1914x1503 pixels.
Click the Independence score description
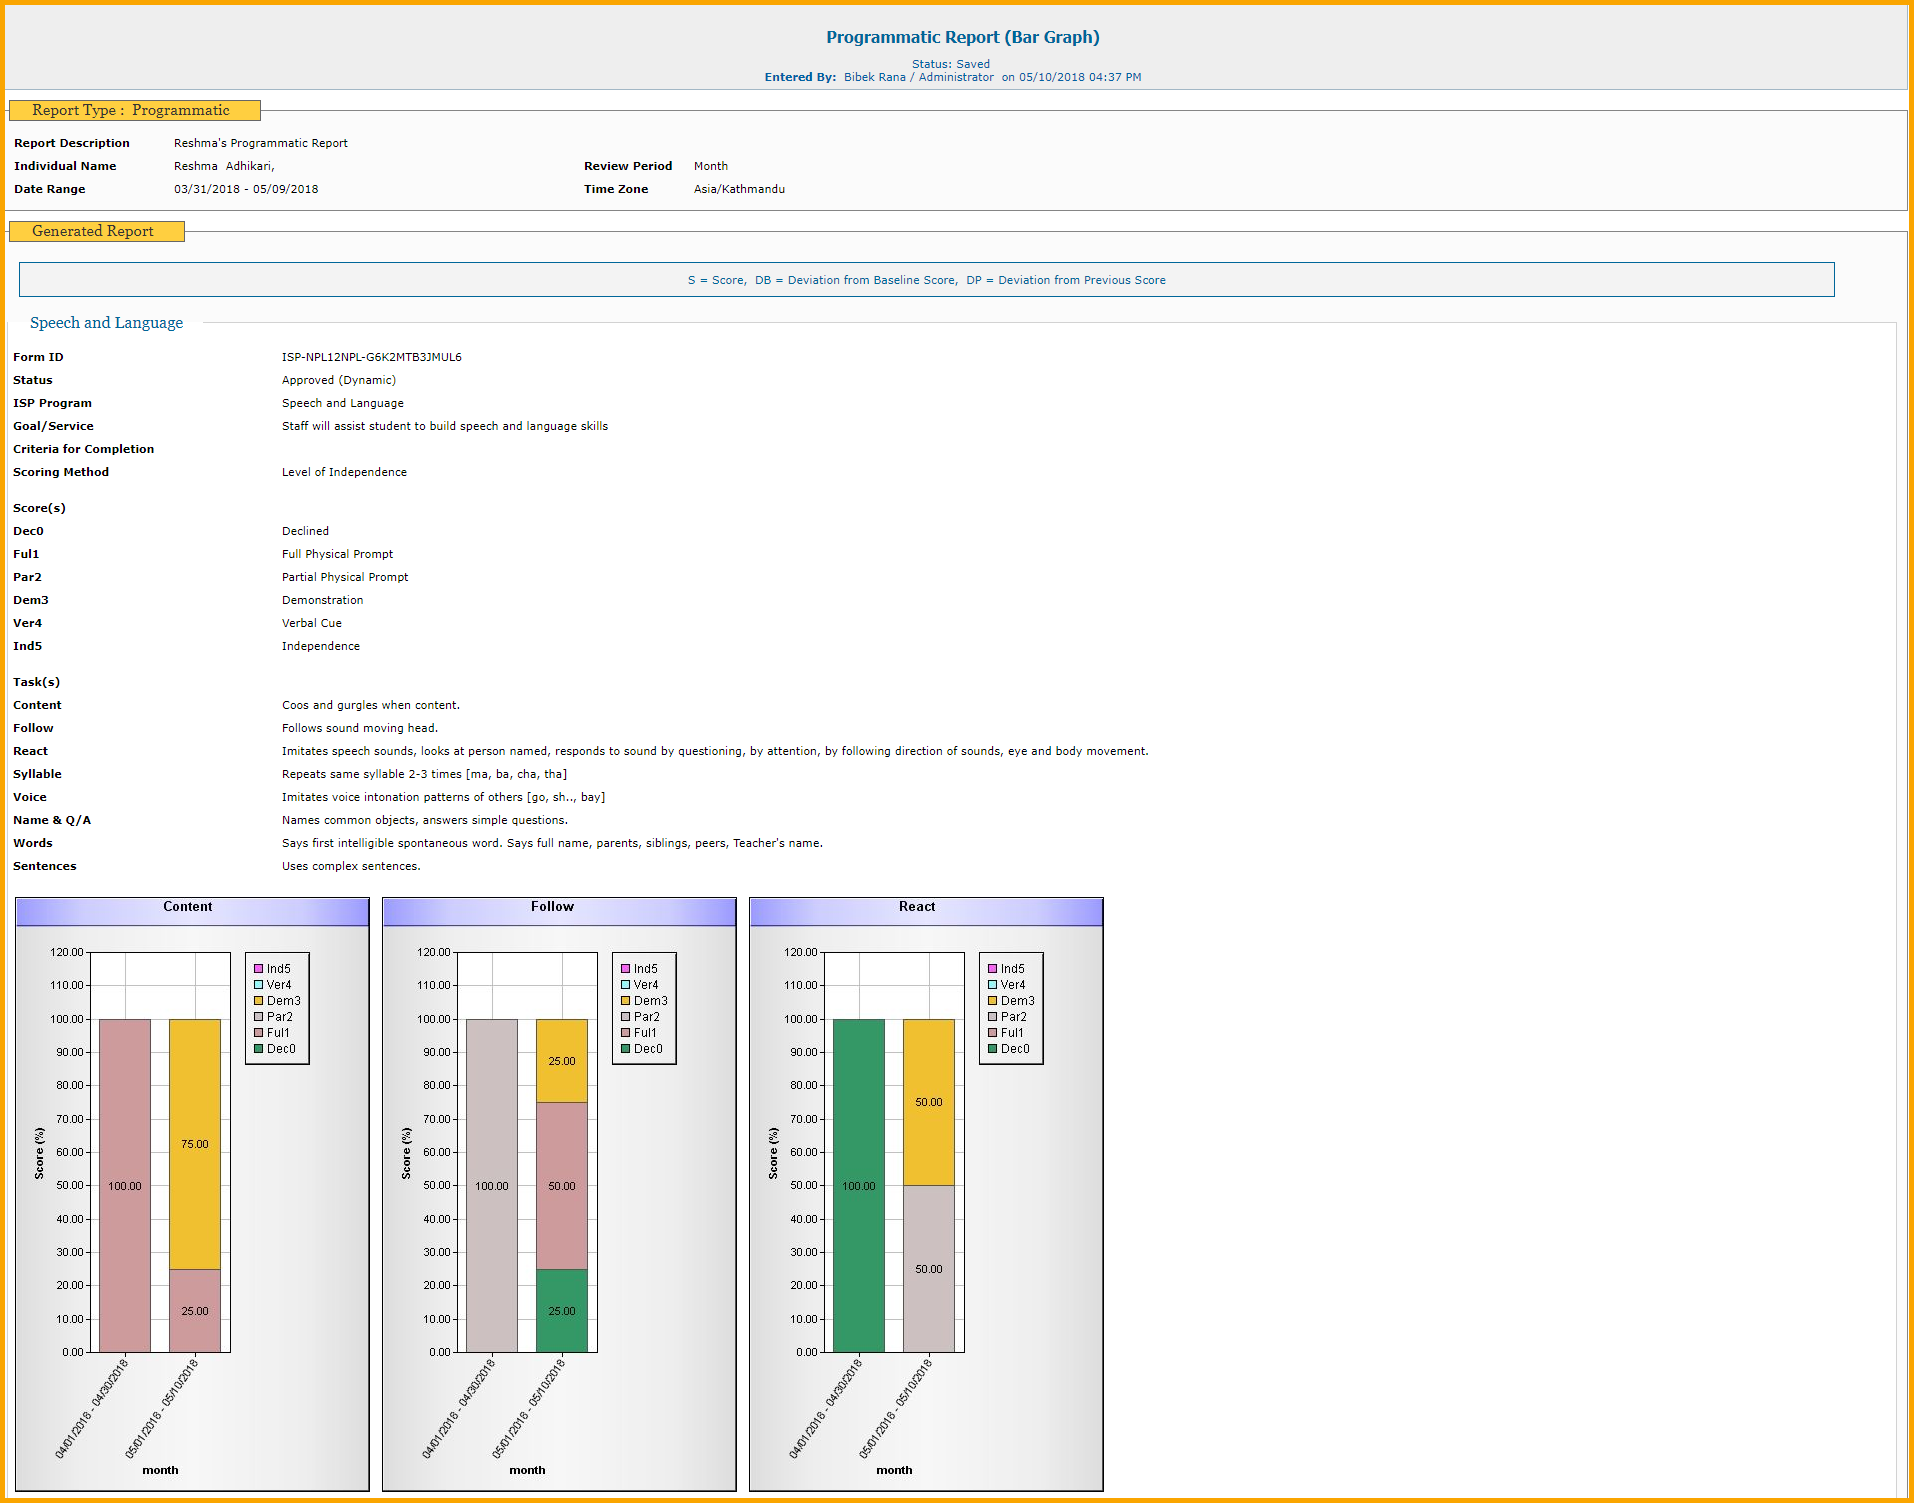point(320,646)
